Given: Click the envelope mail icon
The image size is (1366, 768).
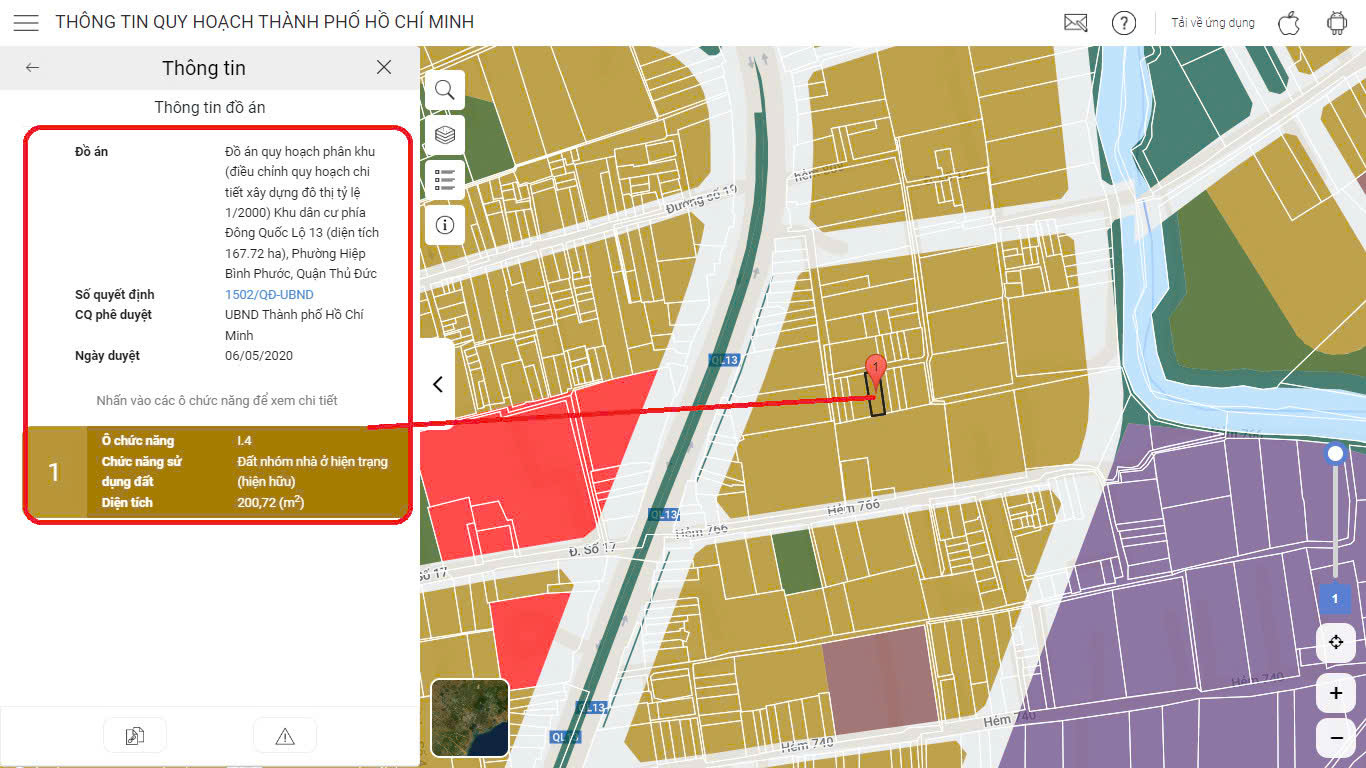Looking at the screenshot, I should [x=1076, y=23].
